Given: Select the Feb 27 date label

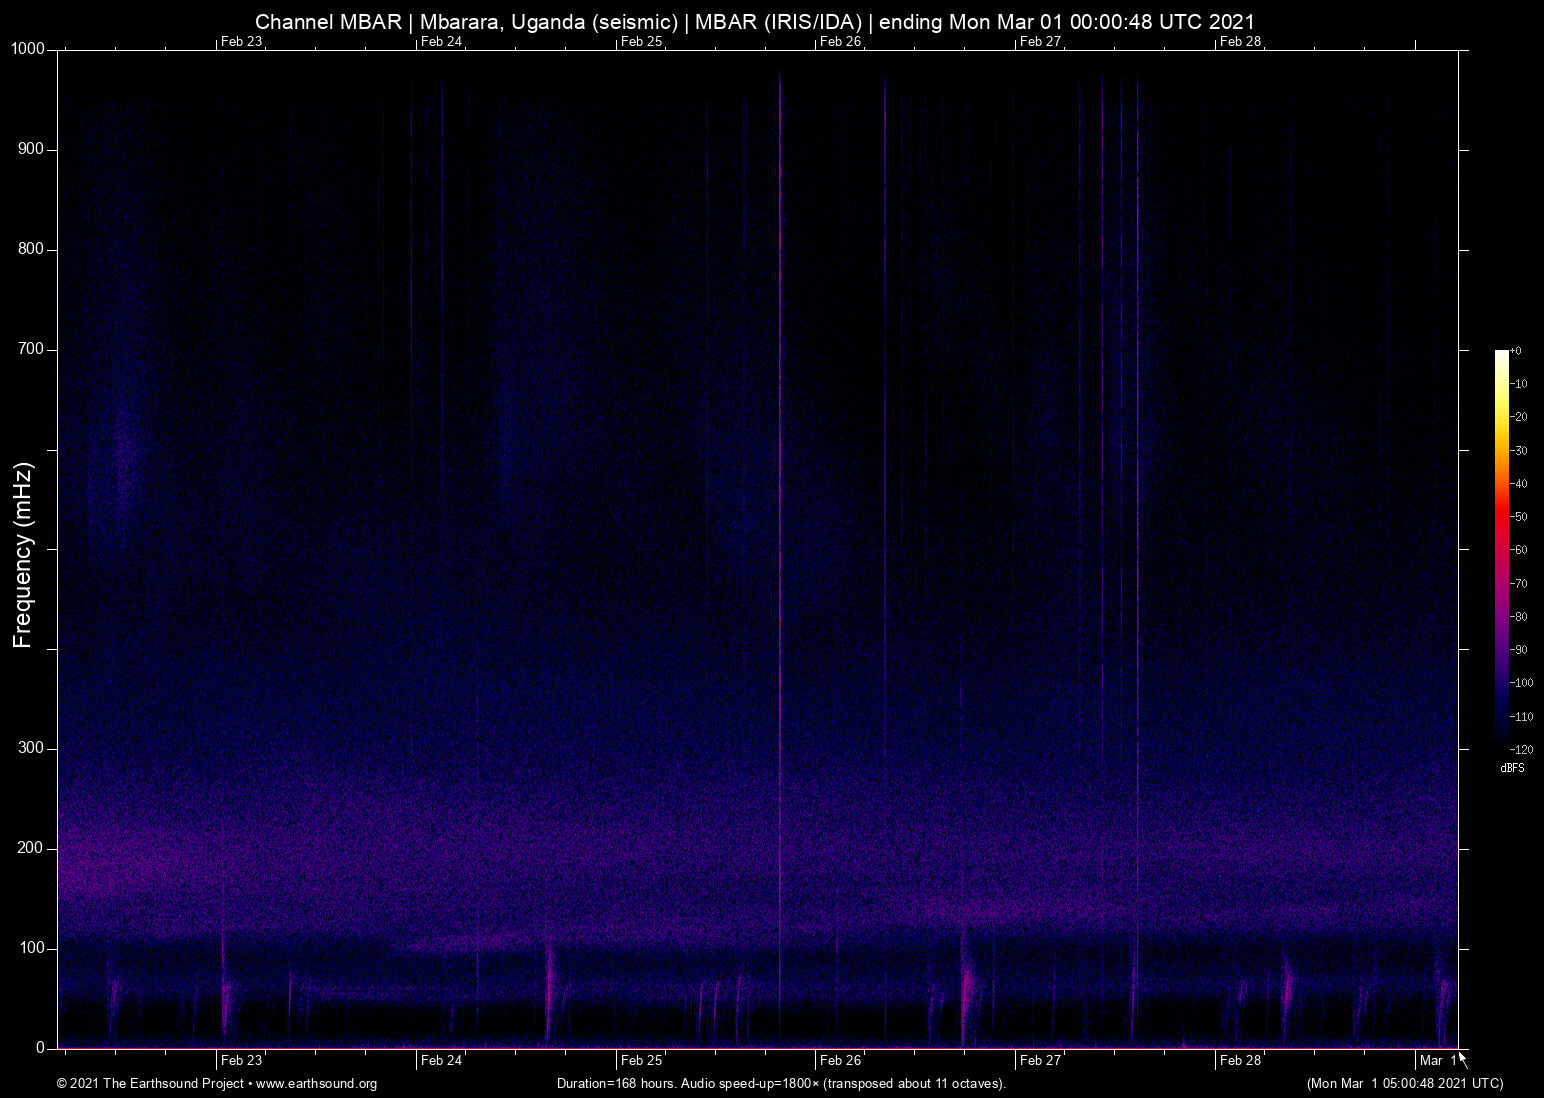Looking at the screenshot, I should (1041, 1060).
